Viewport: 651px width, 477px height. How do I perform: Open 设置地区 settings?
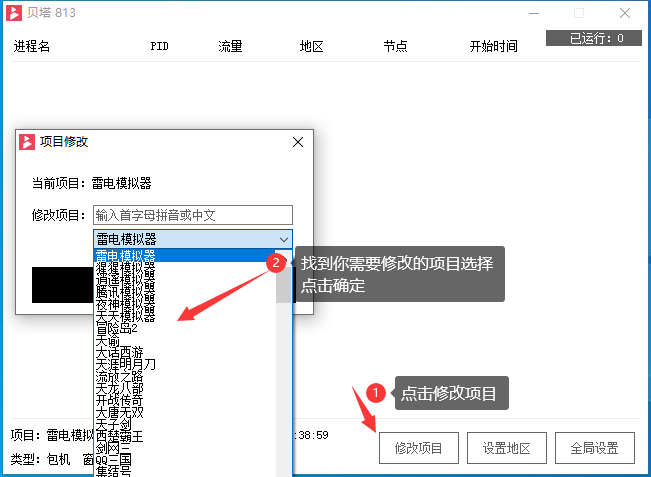507,447
